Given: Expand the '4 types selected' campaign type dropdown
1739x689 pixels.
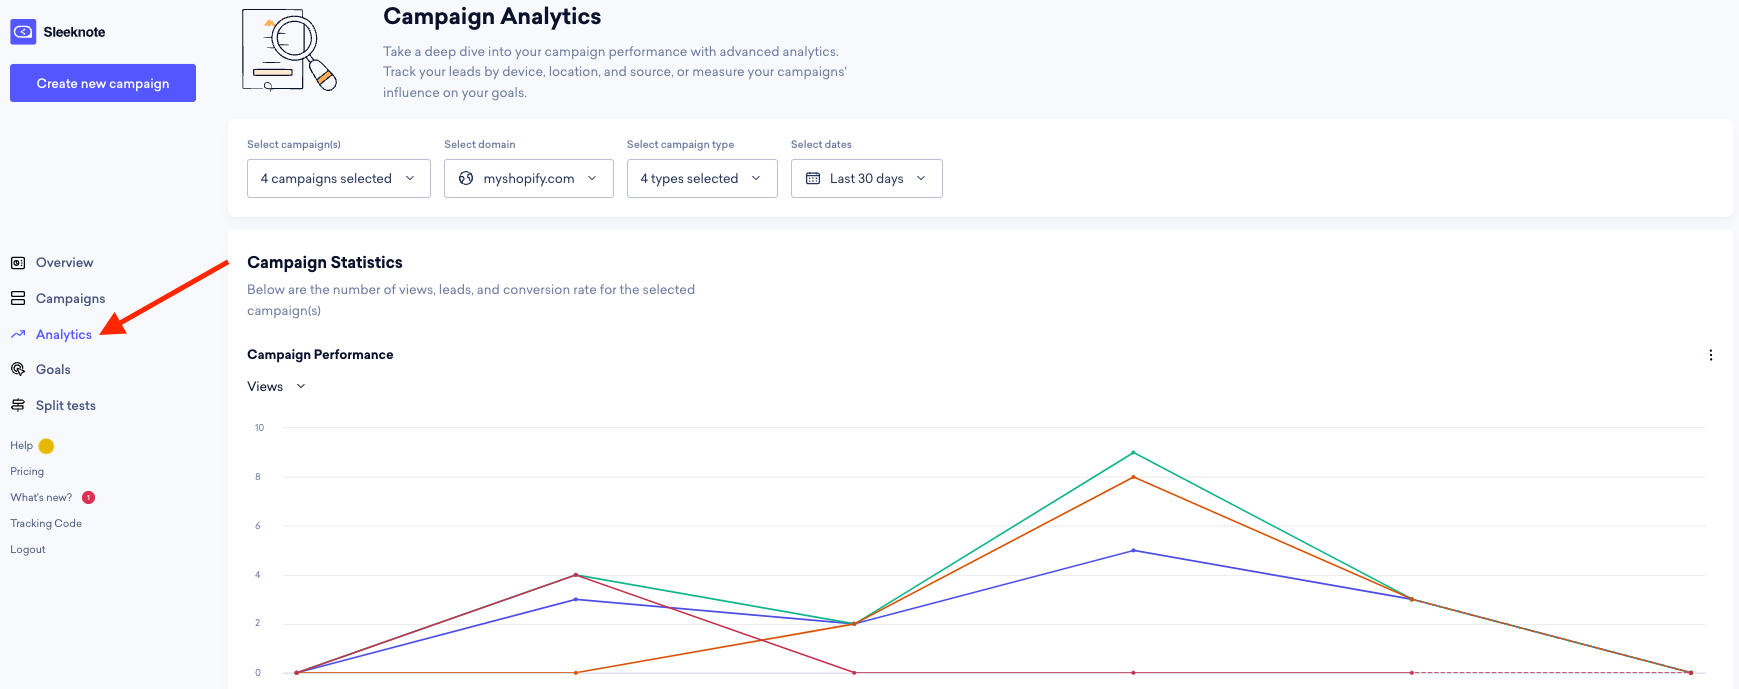Looking at the screenshot, I should [x=701, y=178].
